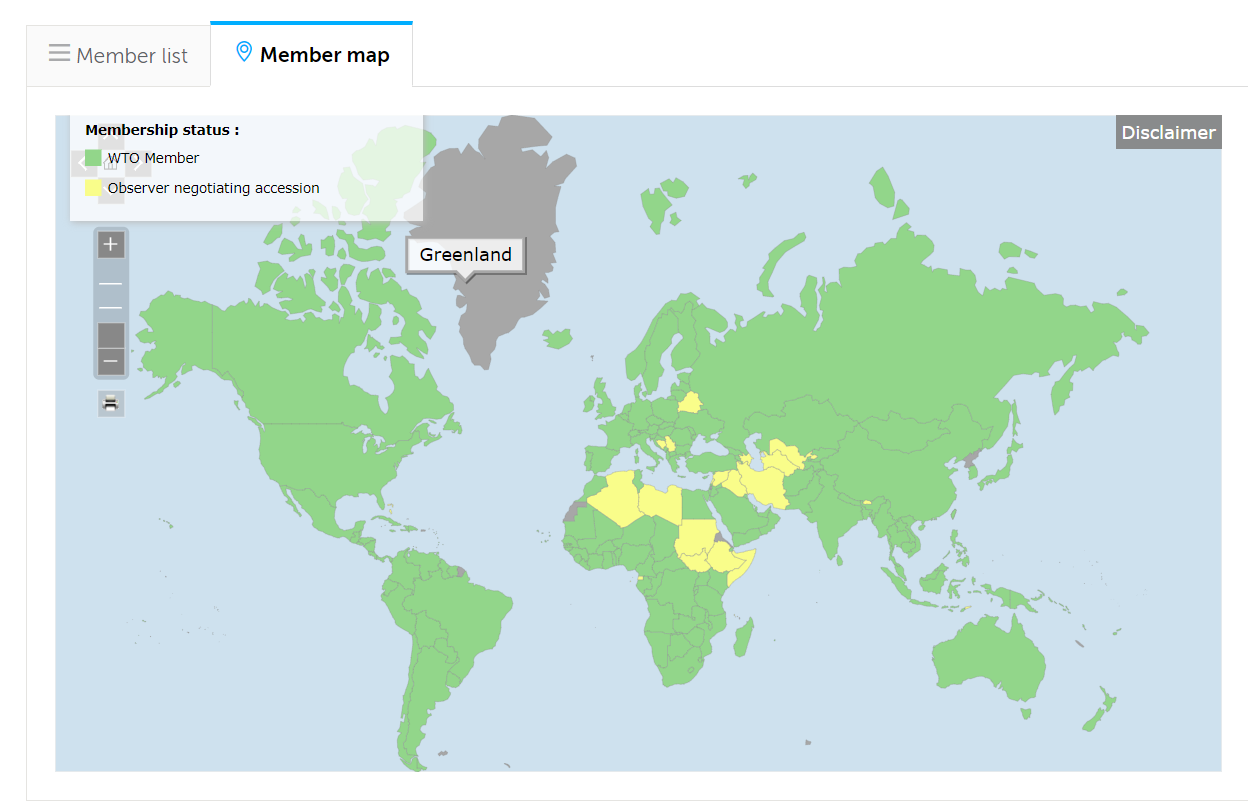Open the Disclaimer button
1248x810 pixels.
point(1168,132)
